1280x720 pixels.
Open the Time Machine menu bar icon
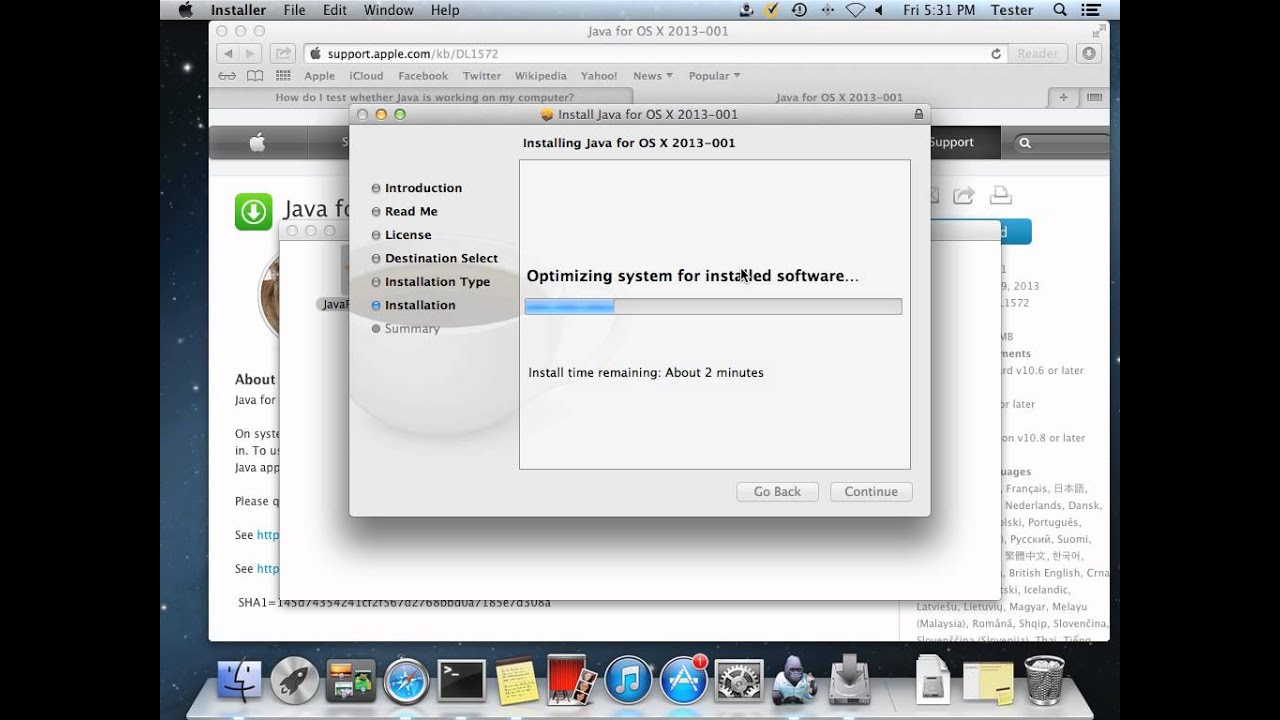799,10
